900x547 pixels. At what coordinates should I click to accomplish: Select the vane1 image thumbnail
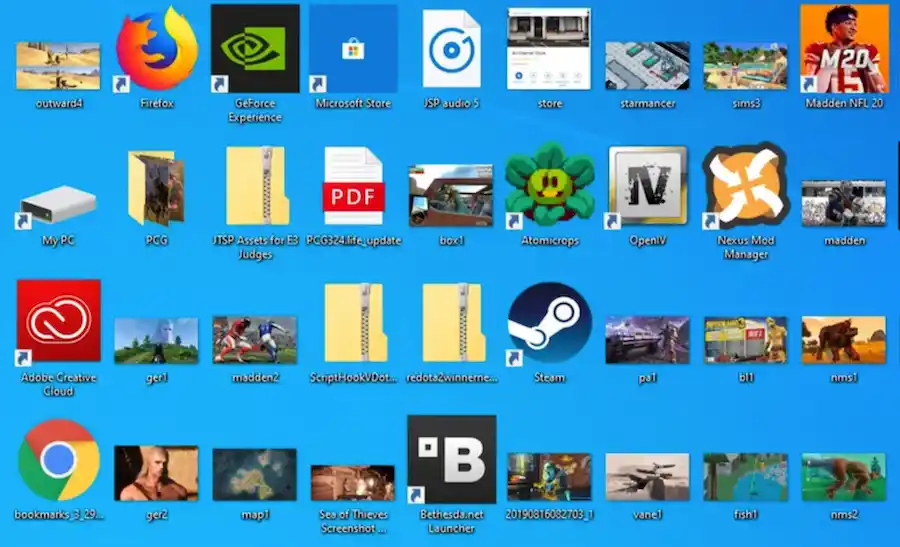point(647,478)
